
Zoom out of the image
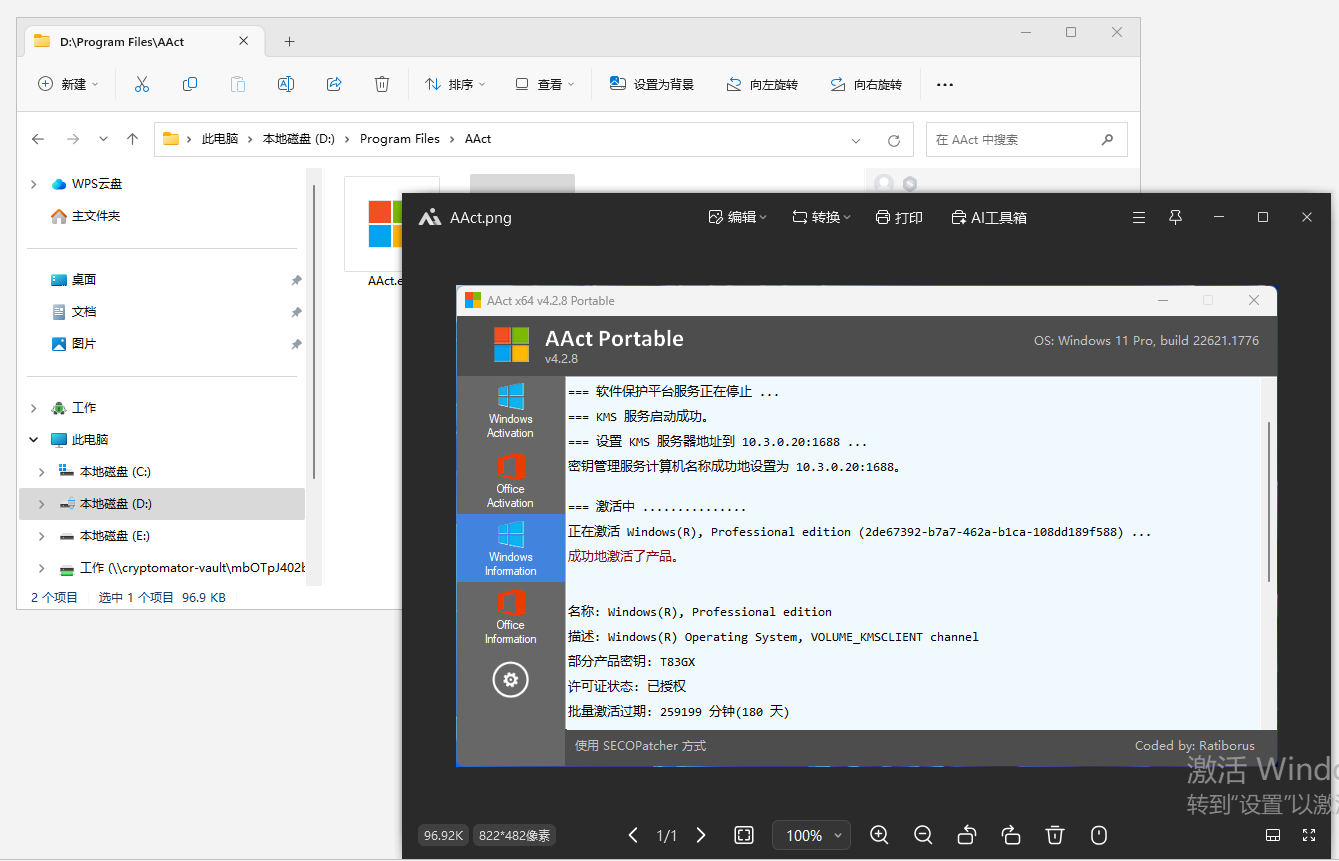click(923, 835)
